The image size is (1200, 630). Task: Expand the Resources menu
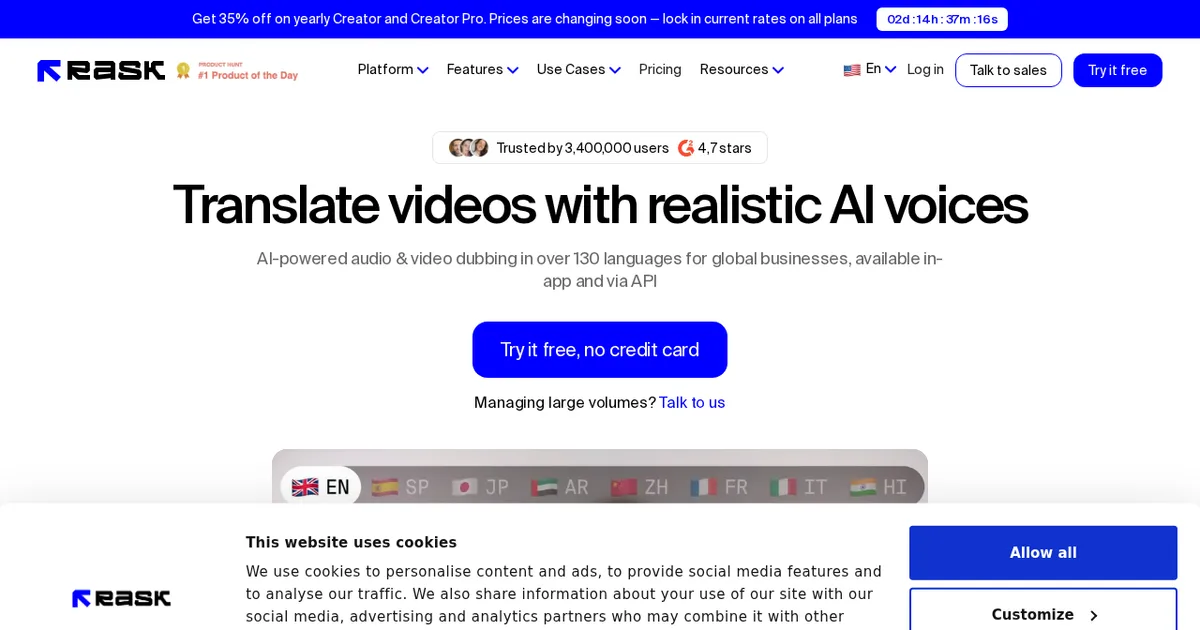[x=742, y=70]
